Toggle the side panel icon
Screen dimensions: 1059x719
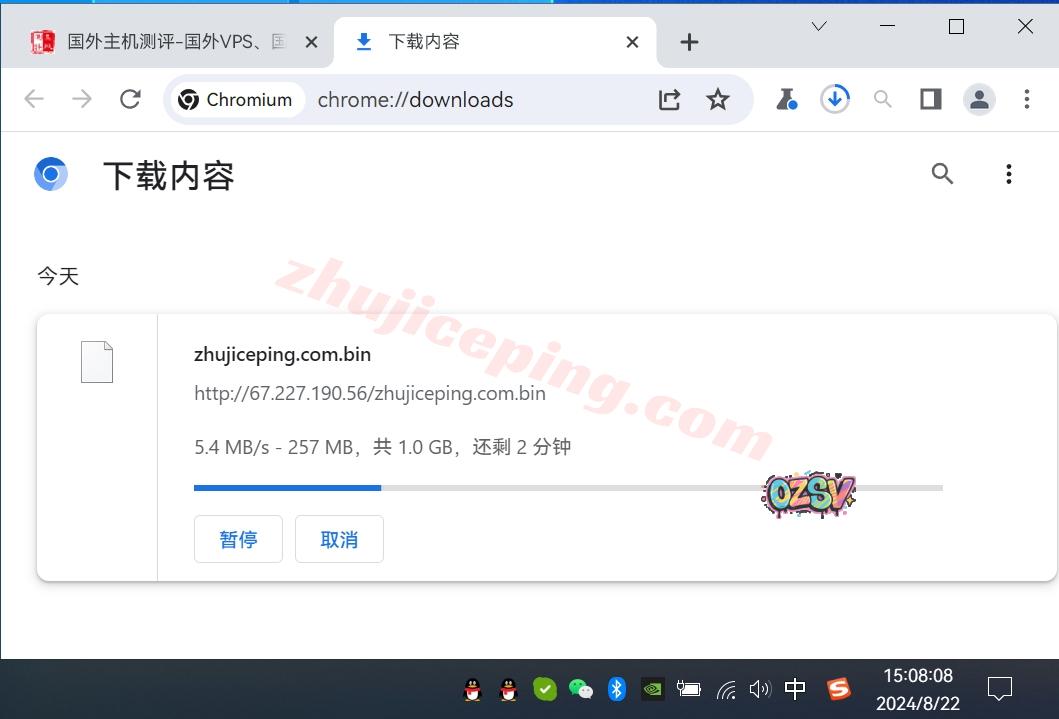tap(931, 99)
